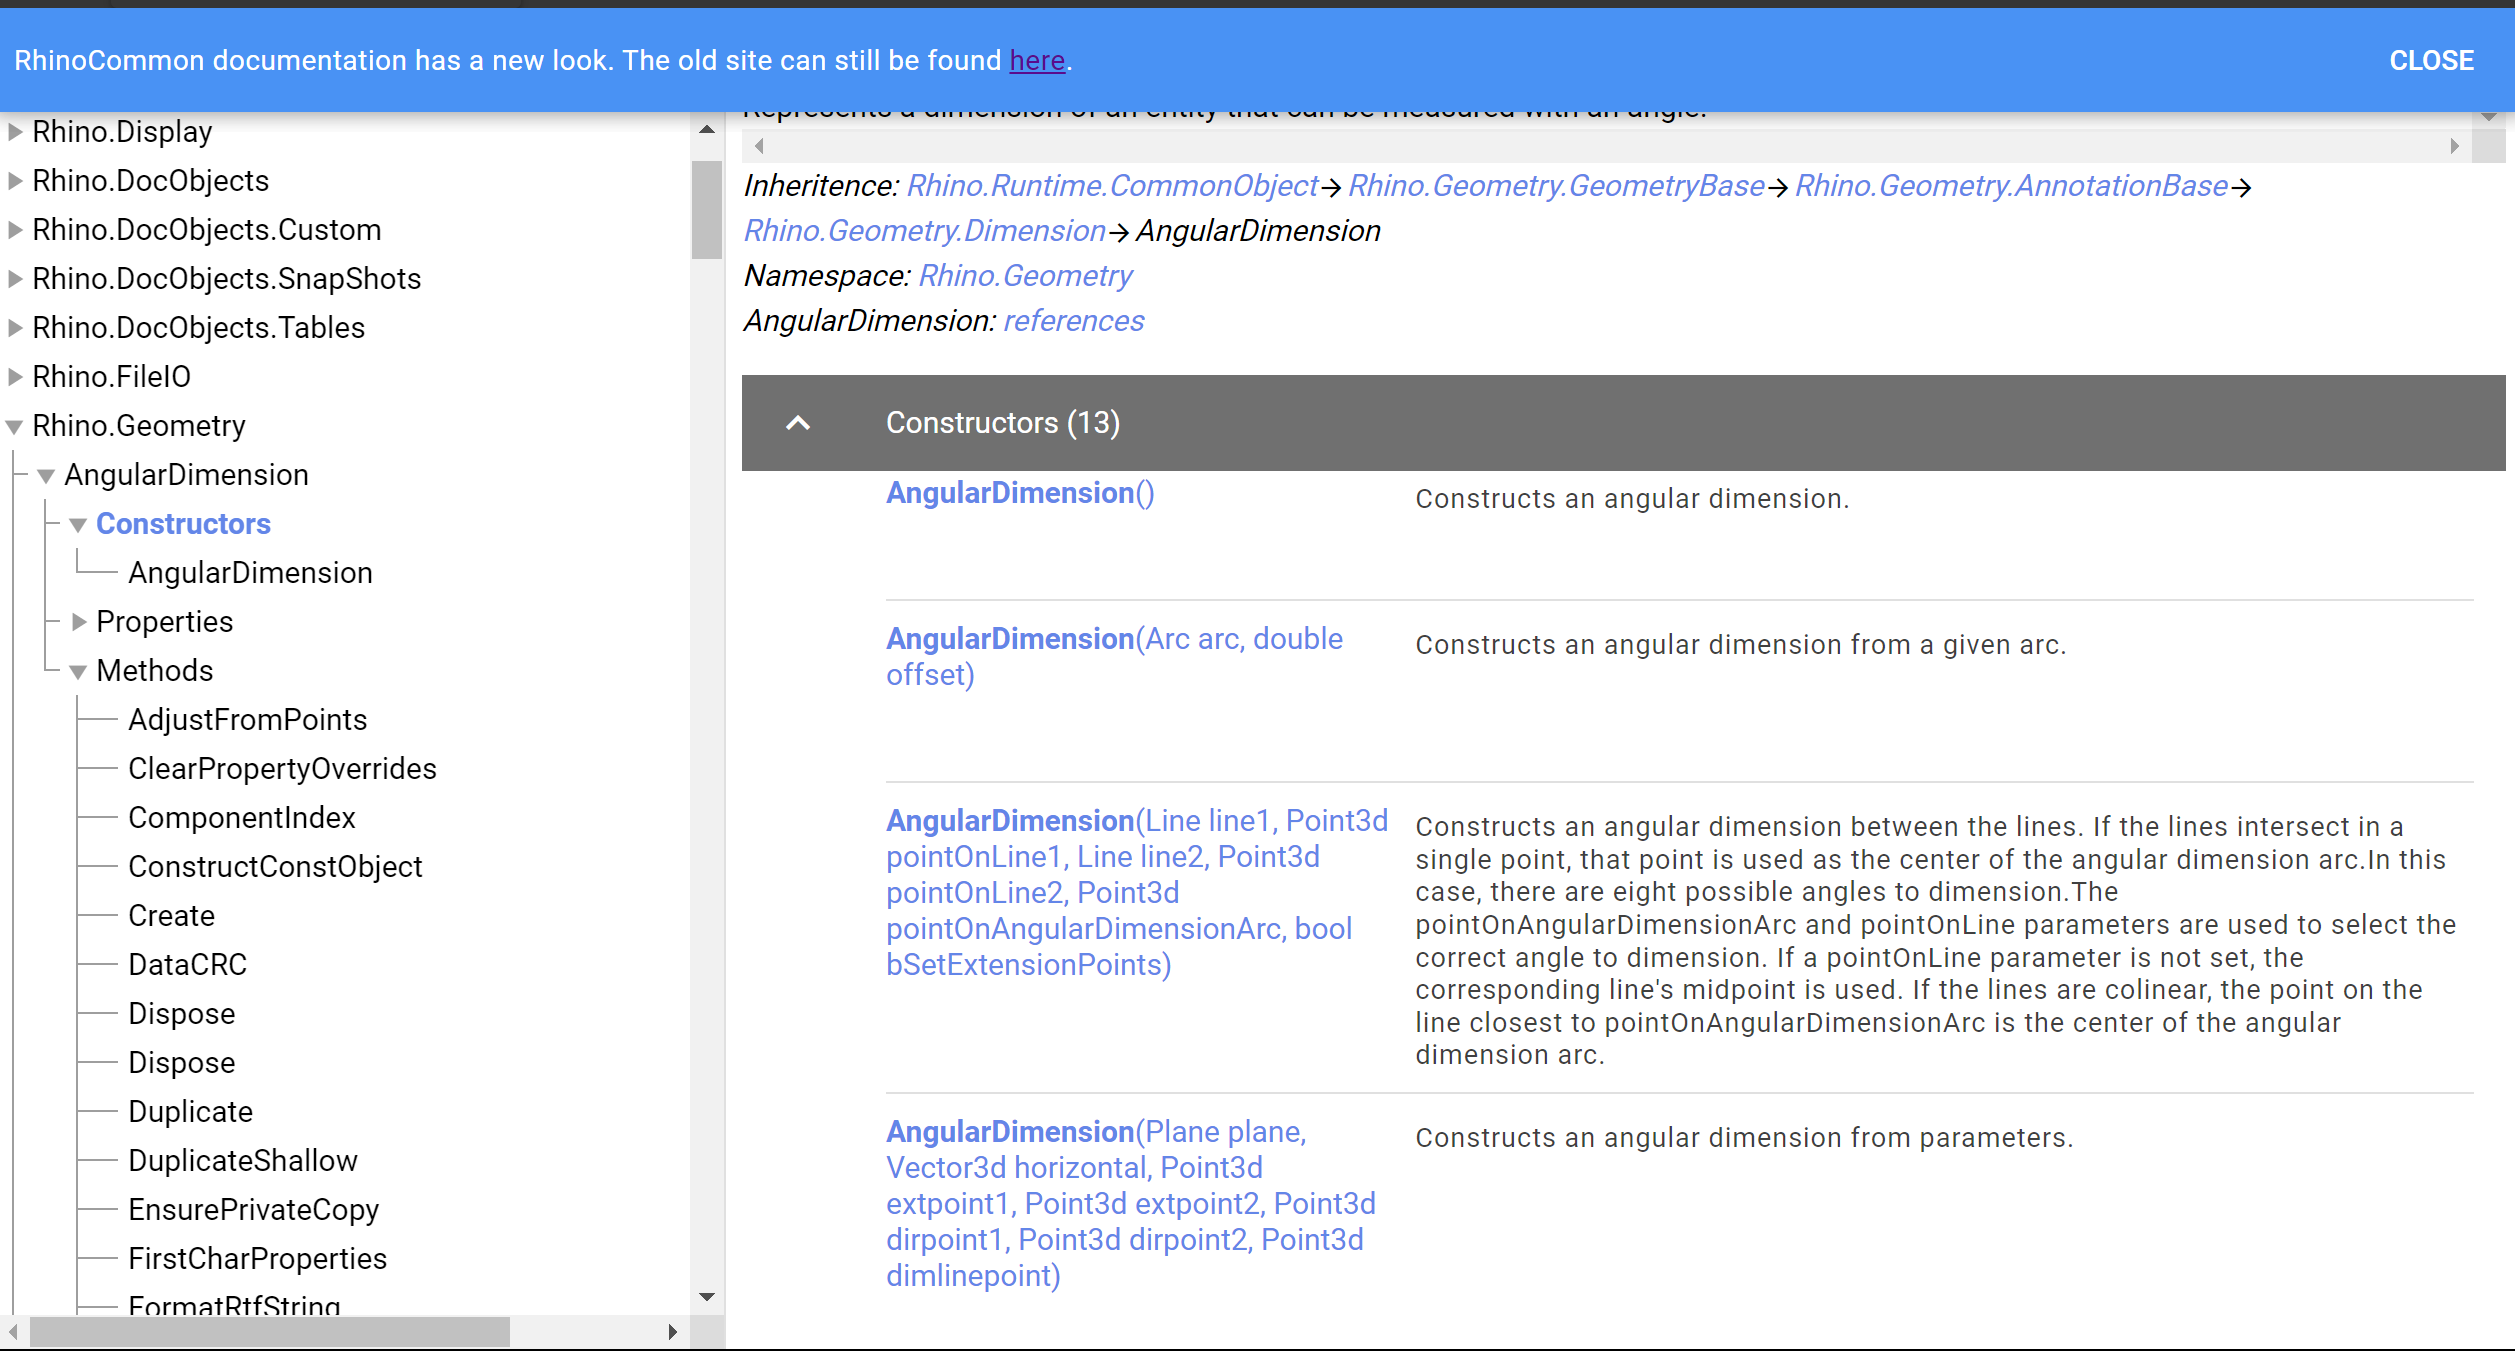The width and height of the screenshot is (2515, 1351).
Task: Collapse the Methods tree node
Action: point(78,672)
